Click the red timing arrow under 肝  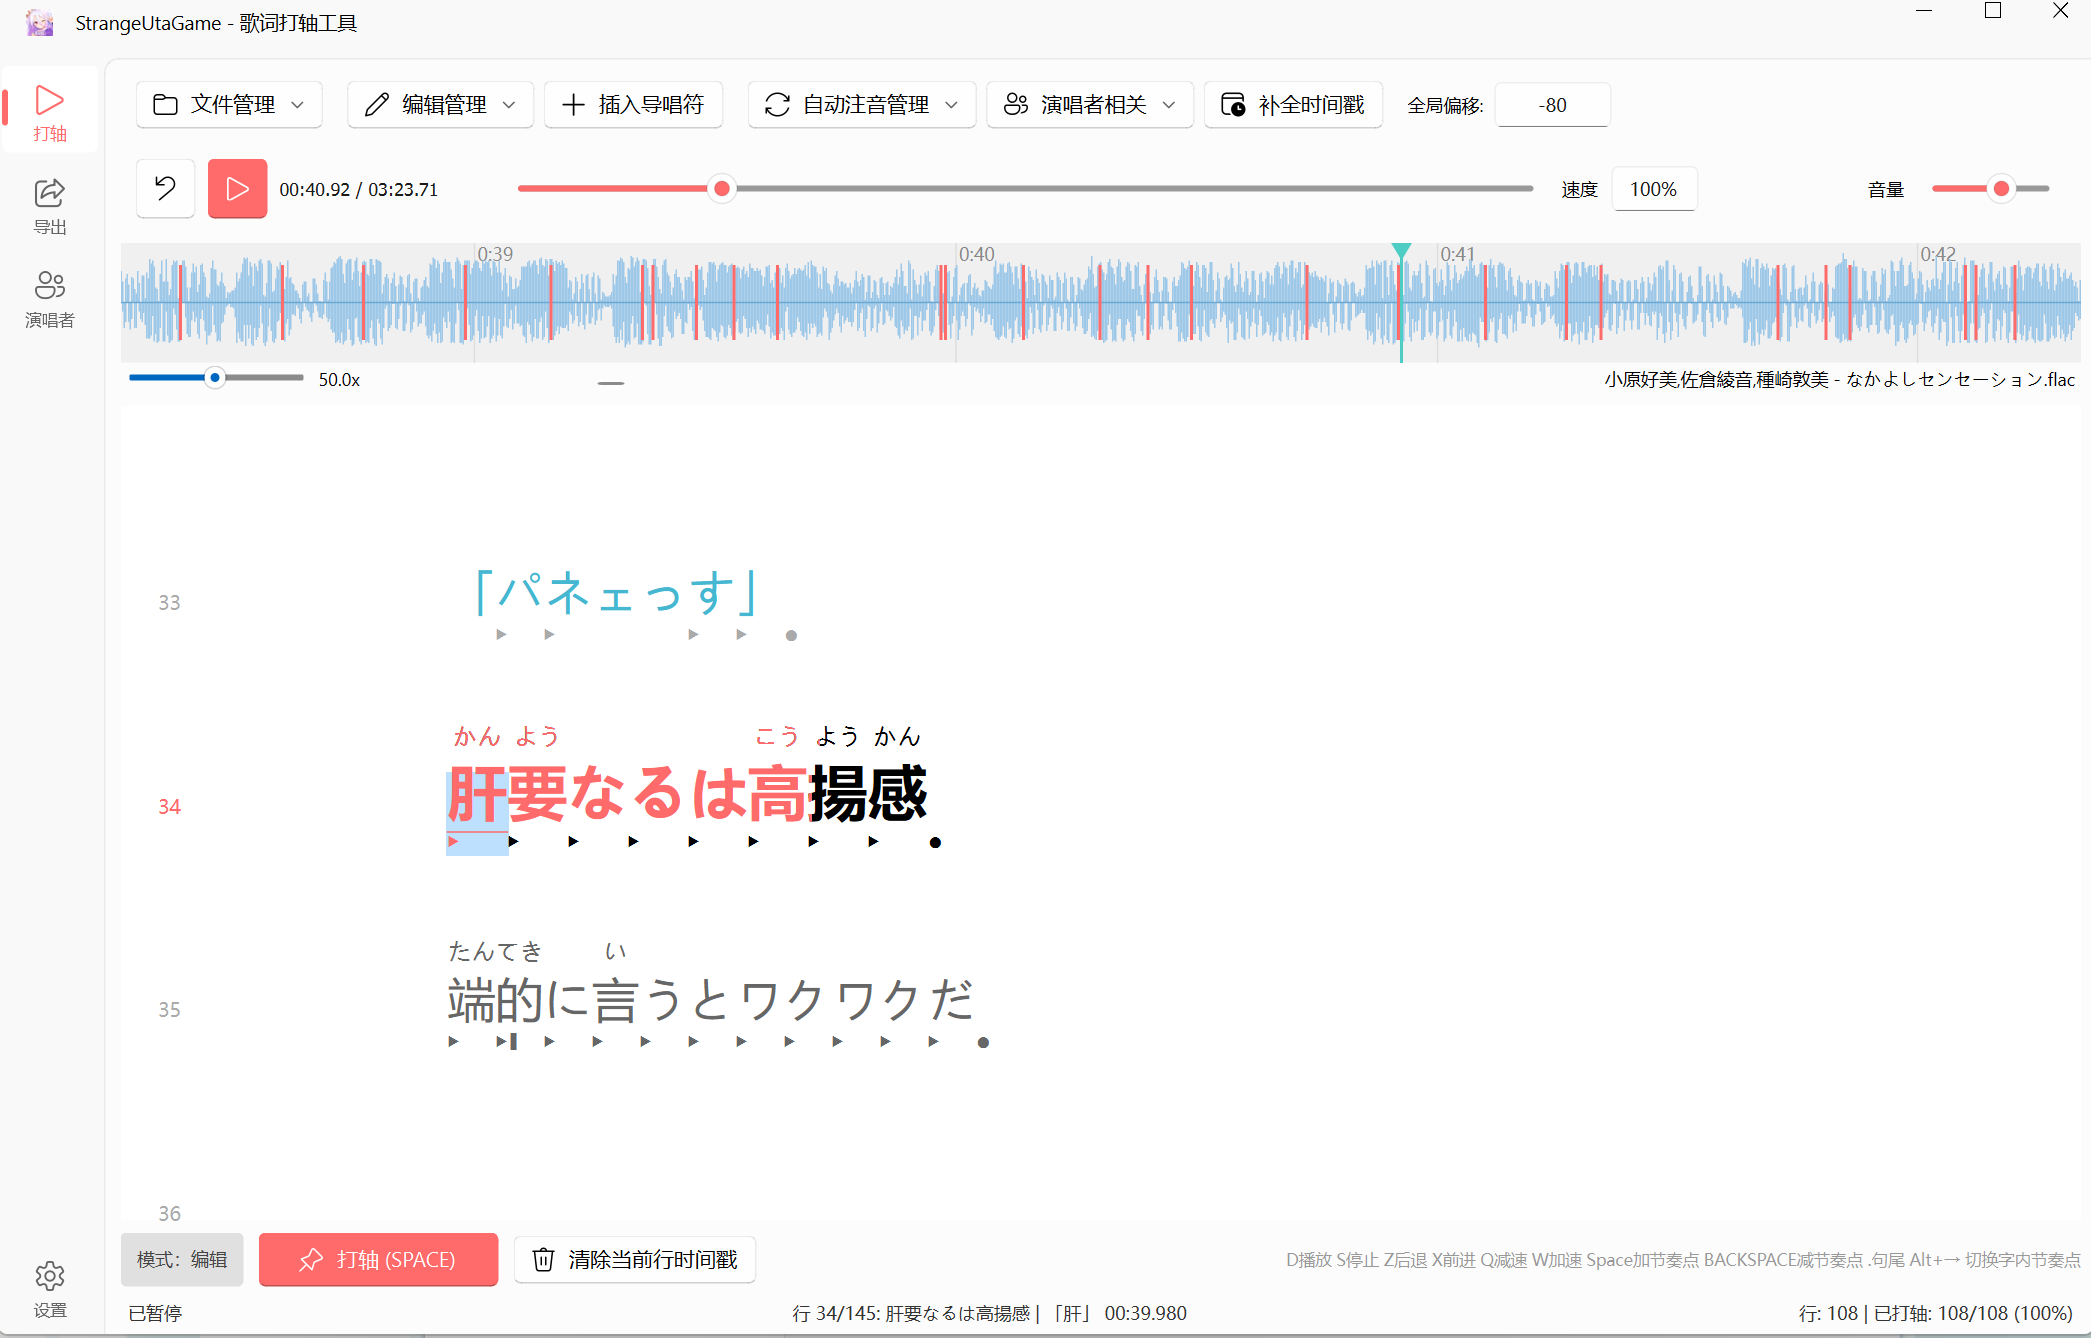[x=453, y=841]
